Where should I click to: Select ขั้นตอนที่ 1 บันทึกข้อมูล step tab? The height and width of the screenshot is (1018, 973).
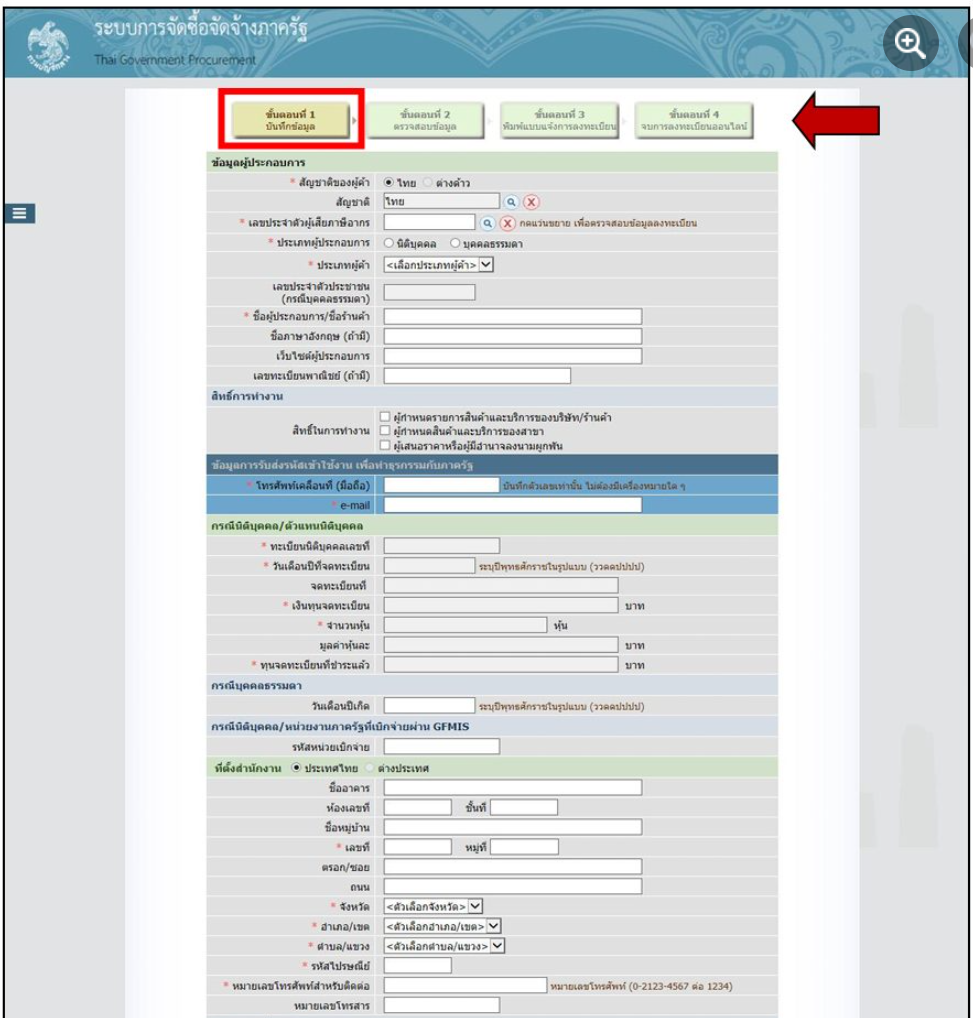pos(290,120)
